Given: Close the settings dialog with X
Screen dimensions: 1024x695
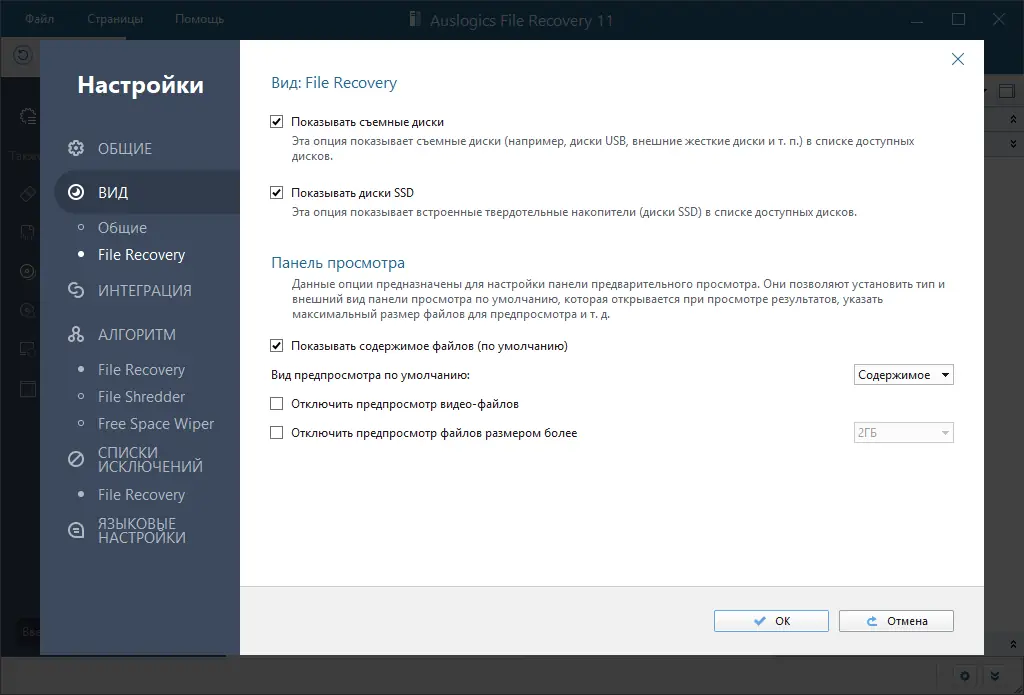Looking at the screenshot, I should (957, 59).
